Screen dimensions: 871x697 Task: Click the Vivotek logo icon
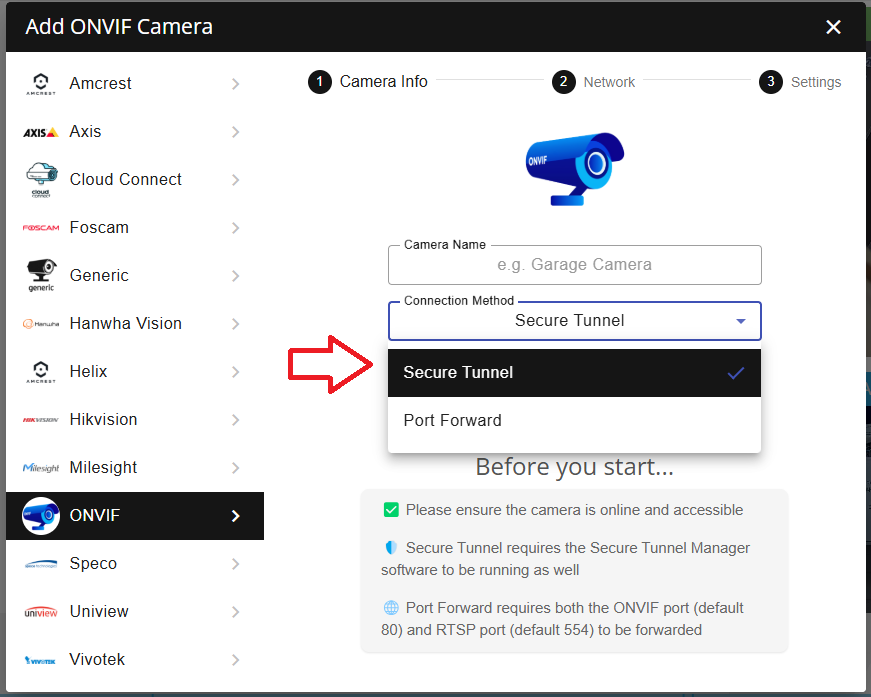40,660
